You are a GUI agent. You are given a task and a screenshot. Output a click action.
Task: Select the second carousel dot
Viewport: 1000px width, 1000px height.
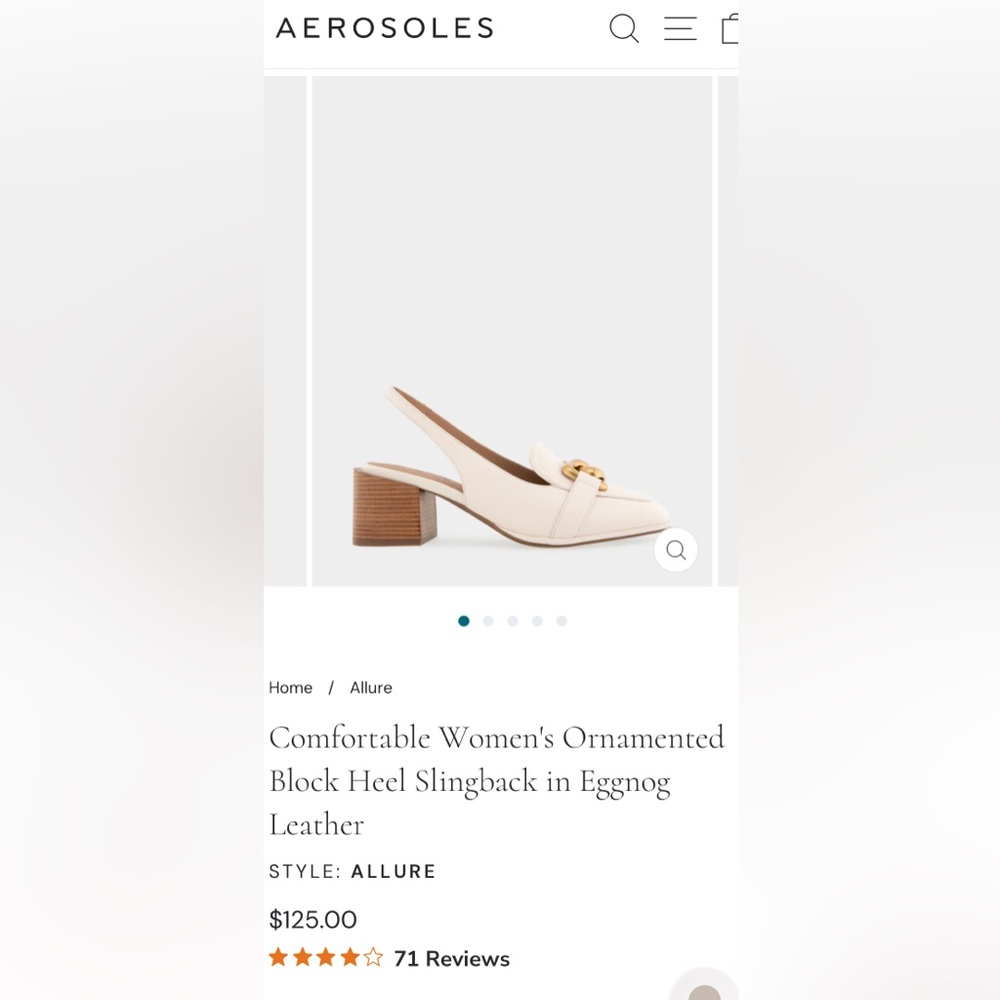tap(488, 620)
